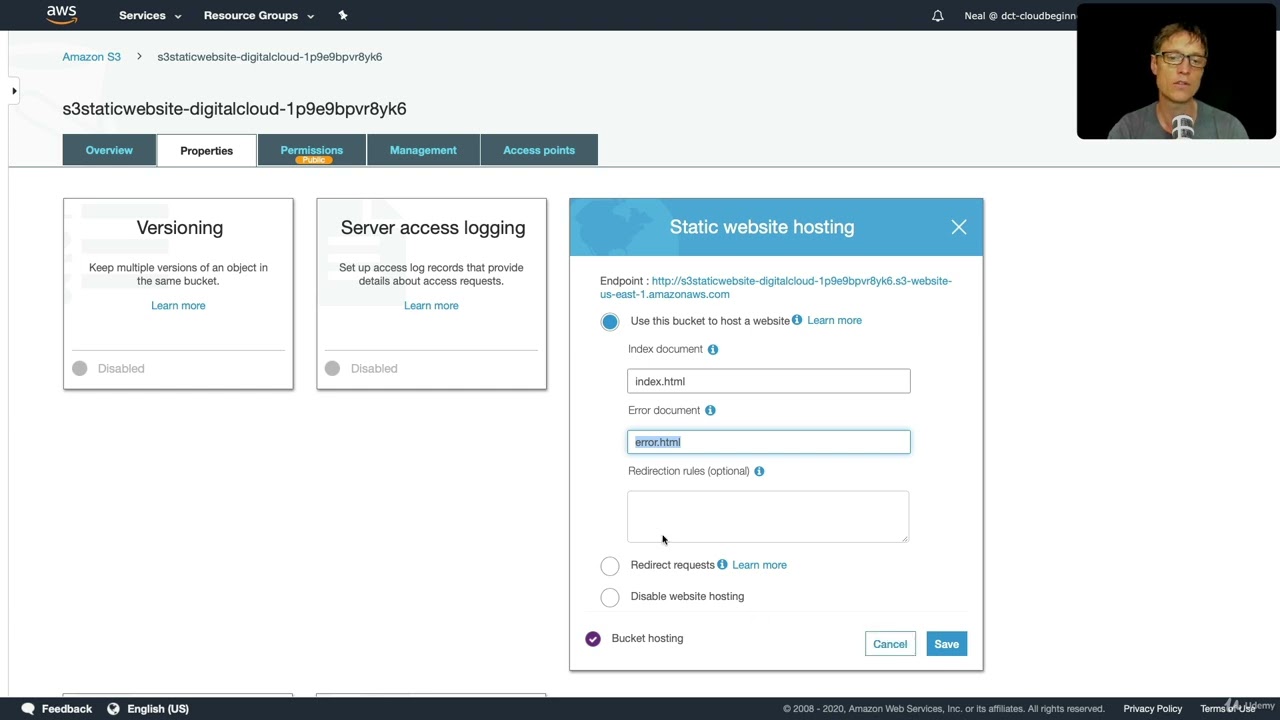Click the Feedback speech bubble icon
This screenshot has width=1280, height=720.
pyautogui.click(x=28, y=709)
